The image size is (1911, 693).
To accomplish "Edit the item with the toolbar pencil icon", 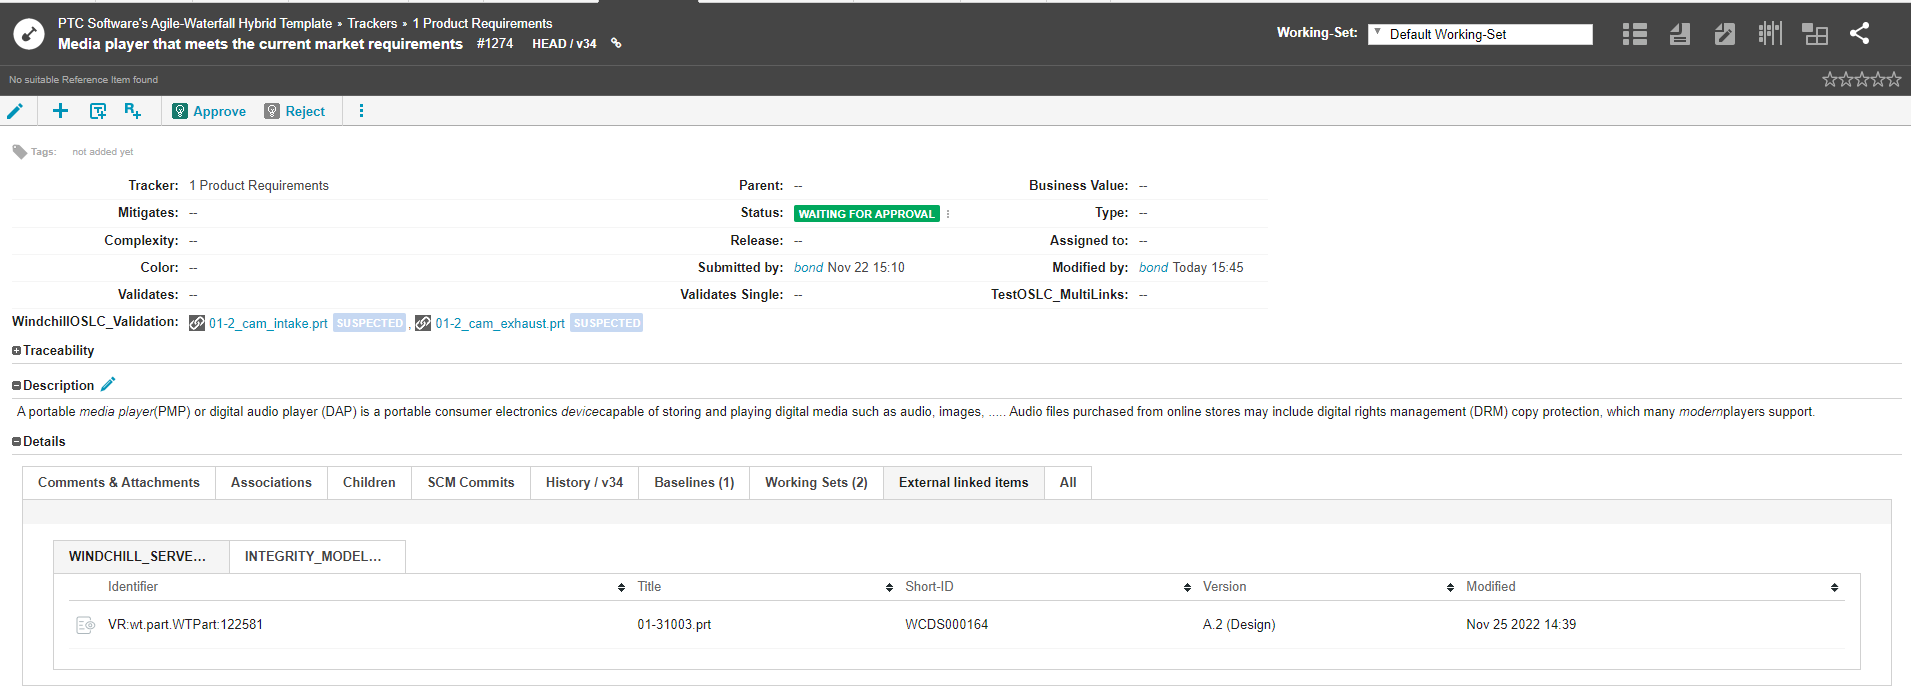I will tap(15, 111).
